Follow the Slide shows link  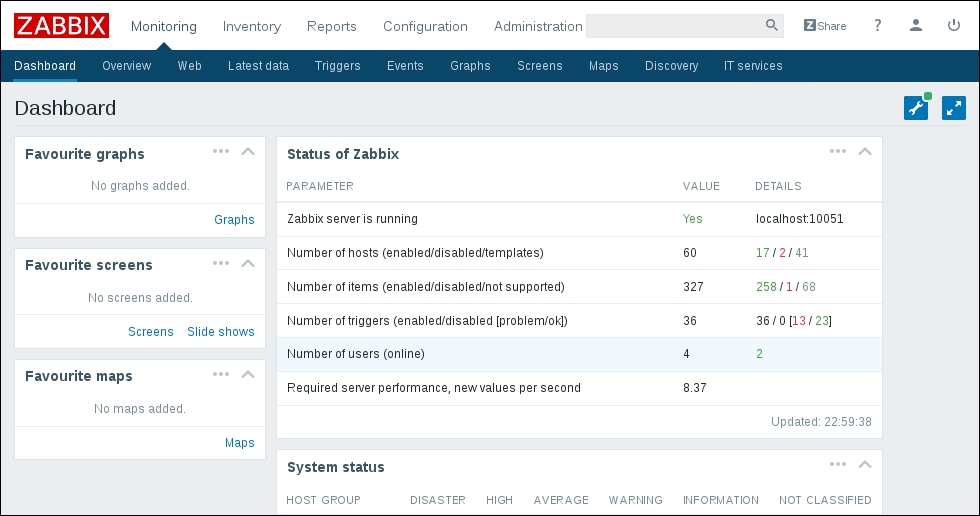point(221,331)
